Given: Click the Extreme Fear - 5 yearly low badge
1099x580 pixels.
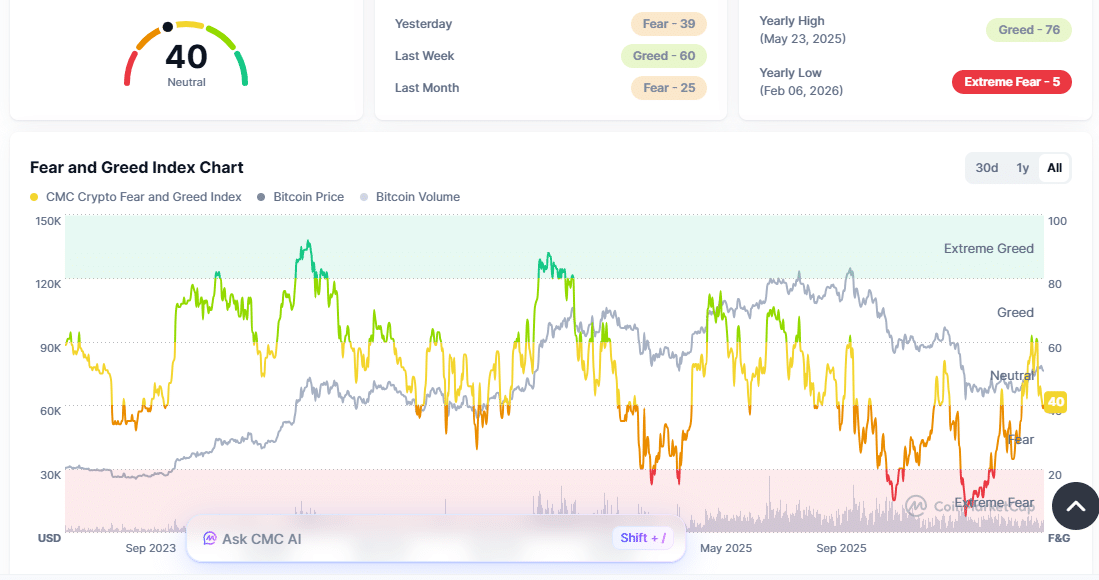Looking at the screenshot, I should tap(1011, 82).
